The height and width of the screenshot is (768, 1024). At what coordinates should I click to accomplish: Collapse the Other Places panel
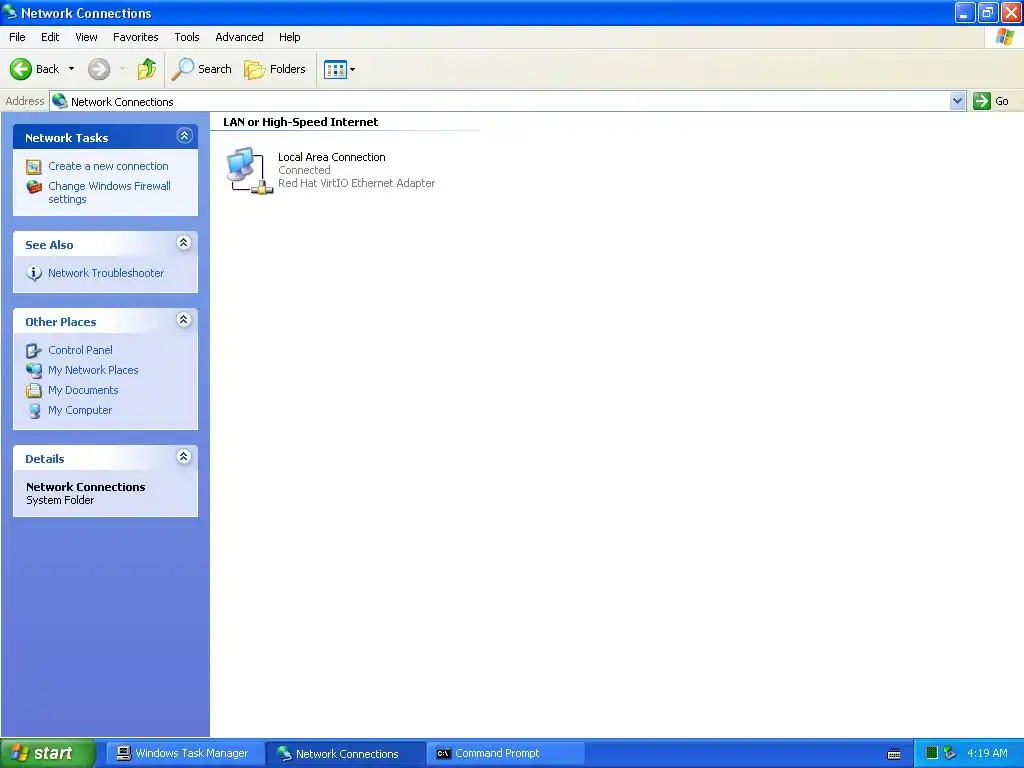pos(184,320)
